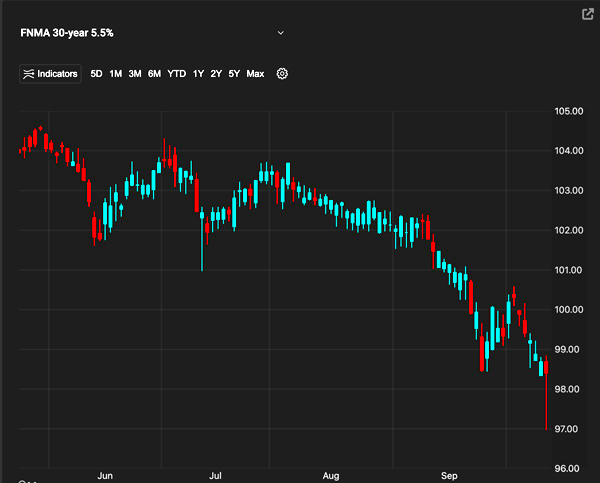Choose the 3M time range
600x483 pixels.
point(135,74)
